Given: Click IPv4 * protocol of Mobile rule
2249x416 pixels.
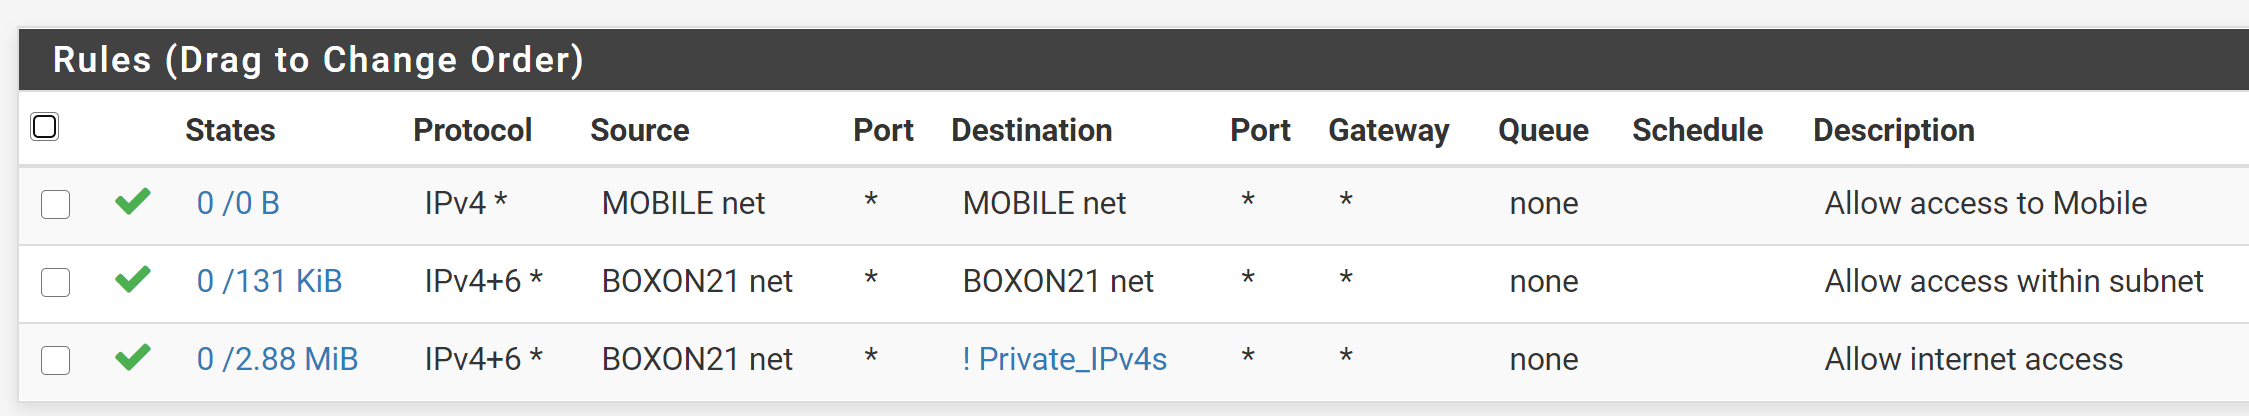Looking at the screenshot, I should tap(465, 203).
